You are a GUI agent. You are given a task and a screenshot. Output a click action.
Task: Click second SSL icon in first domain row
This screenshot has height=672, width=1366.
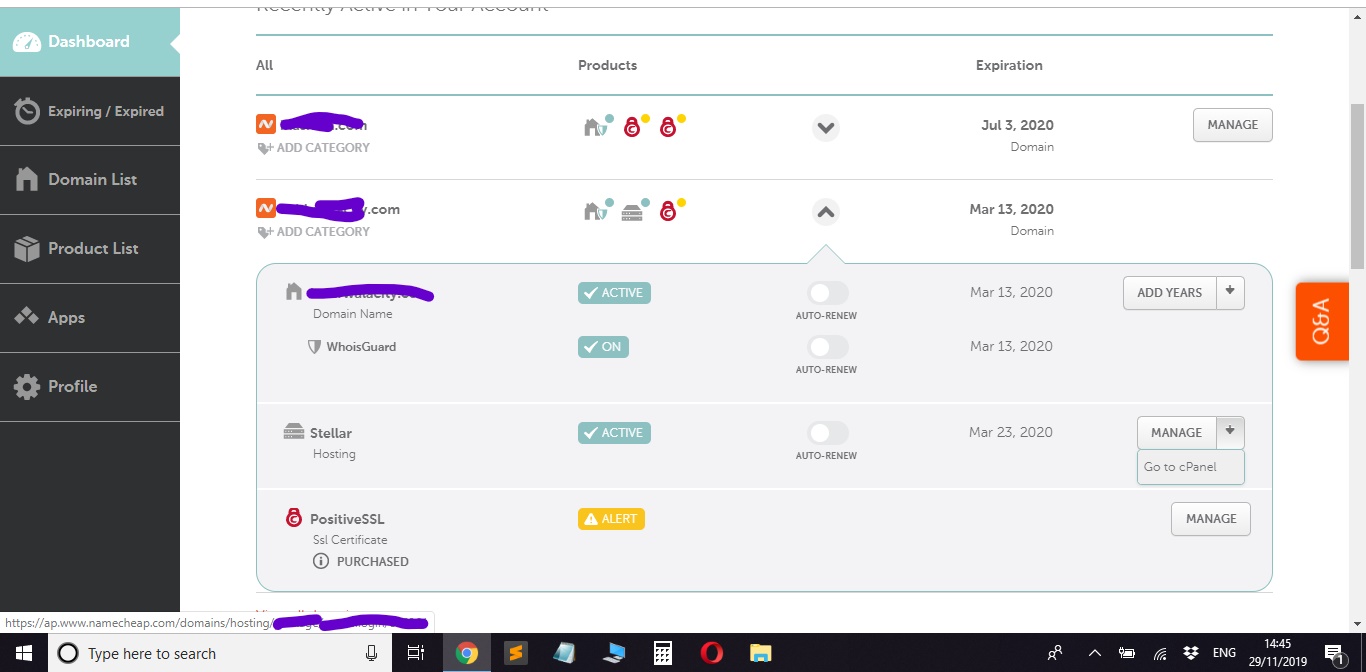(671, 126)
